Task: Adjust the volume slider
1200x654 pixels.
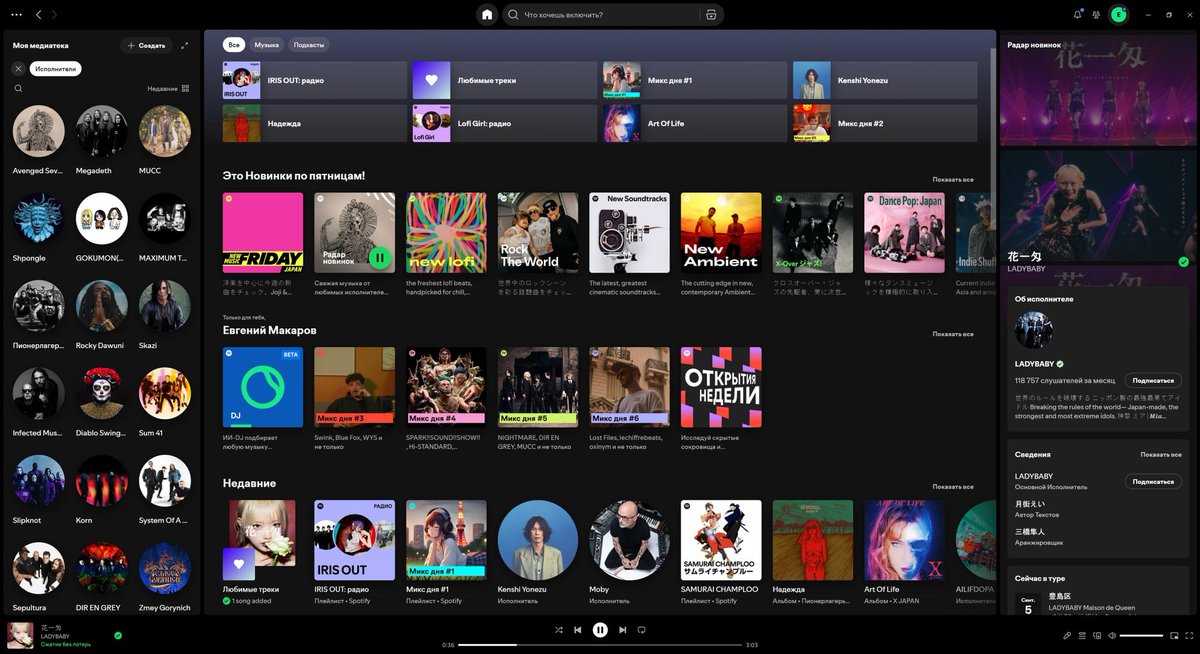Action: tap(1141, 635)
